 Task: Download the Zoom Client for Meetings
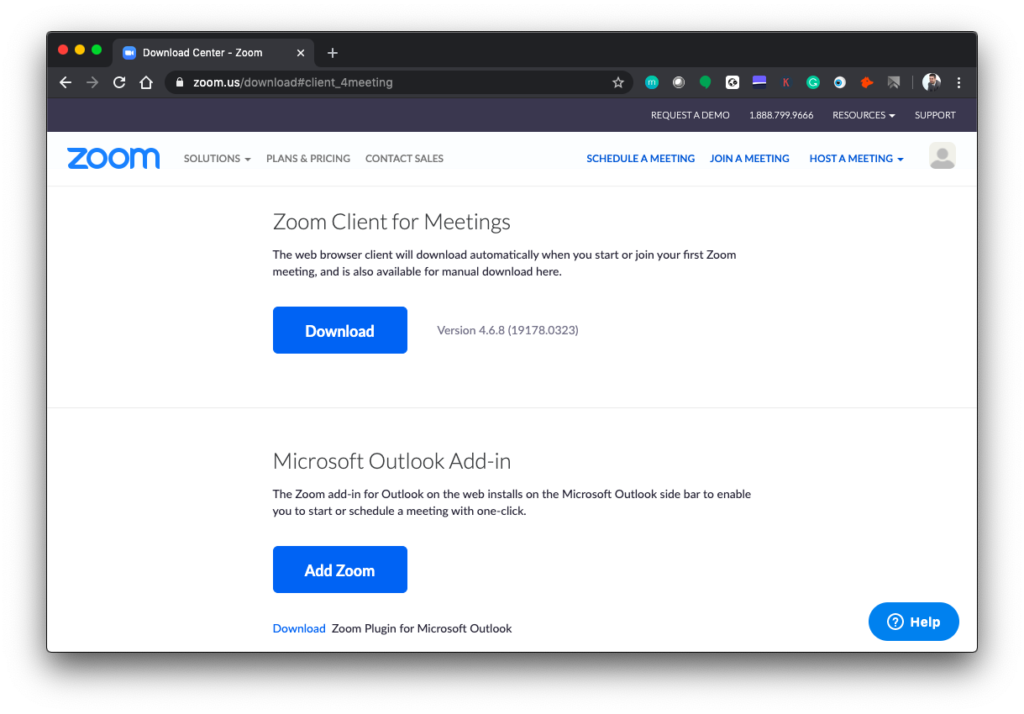pos(340,331)
